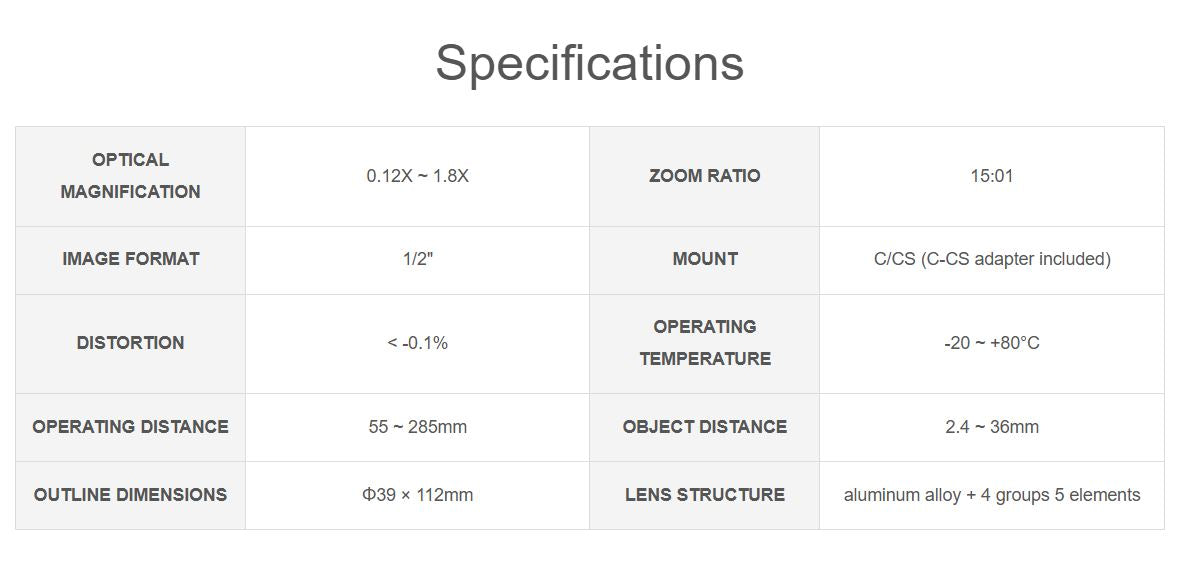The height and width of the screenshot is (578, 1182).
Task: Select the Object Distance label cell
Action: click(704, 427)
